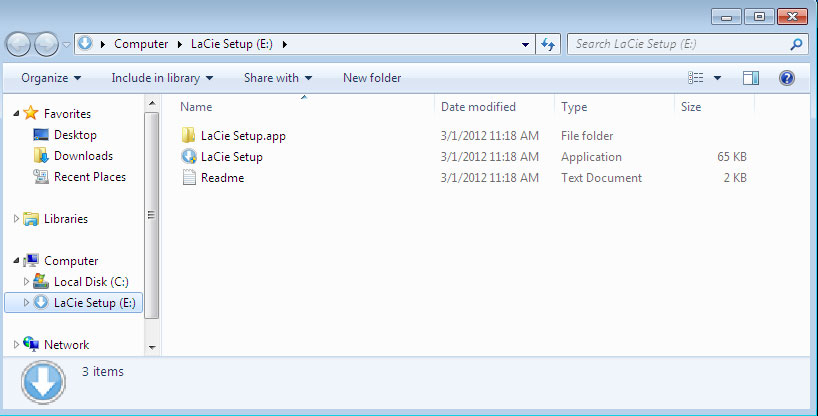Sort by the Date modified column header
The height and width of the screenshot is (416, 818).
(x=478, y=107)
